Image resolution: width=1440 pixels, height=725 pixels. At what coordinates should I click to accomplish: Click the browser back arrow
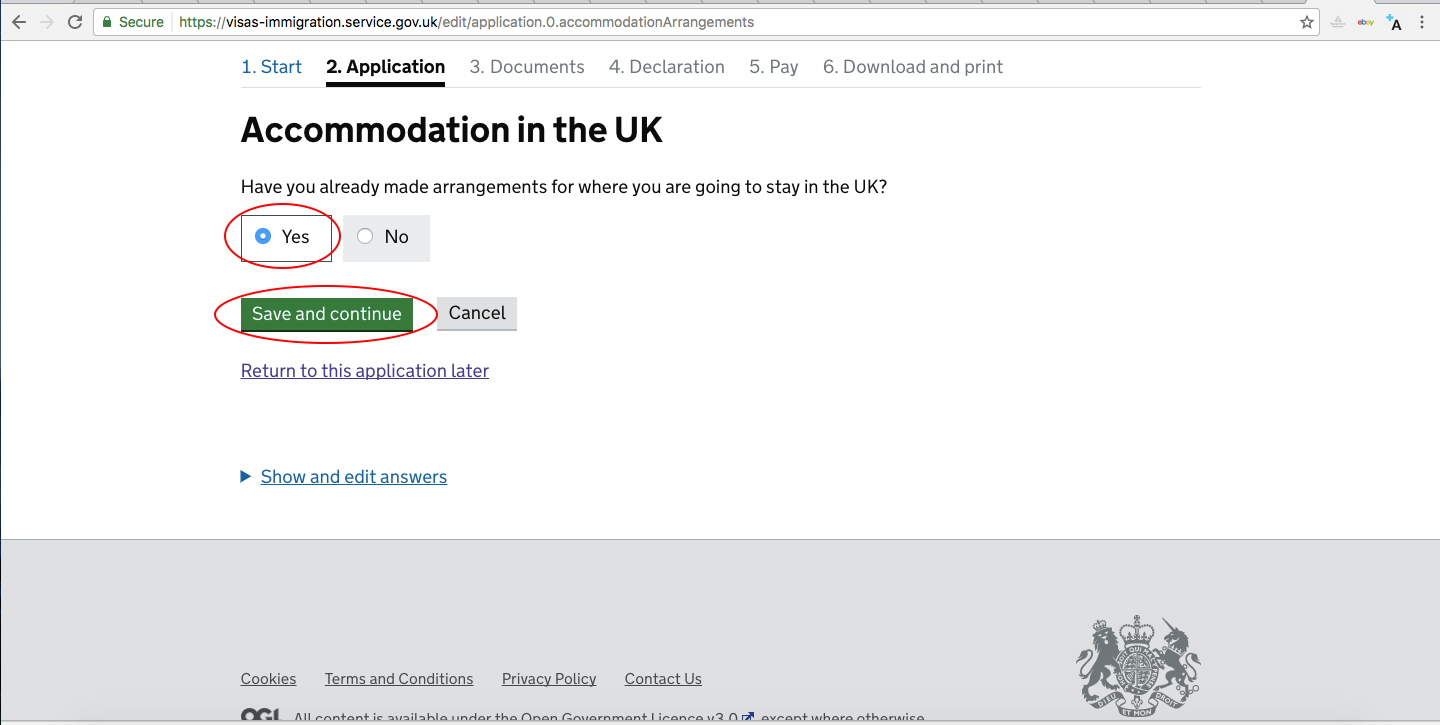(19, 22)
